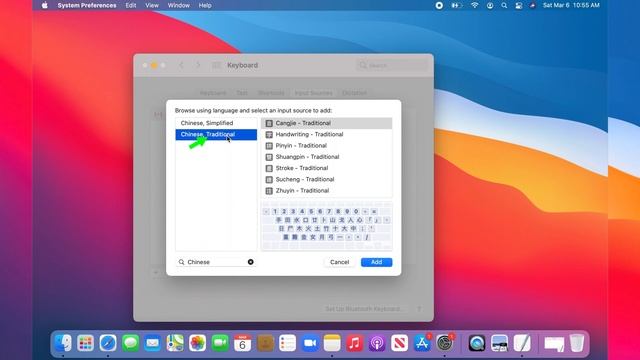Open the Edit menu
This screenshot has height=360, width=640.
(x=131, y=5)
